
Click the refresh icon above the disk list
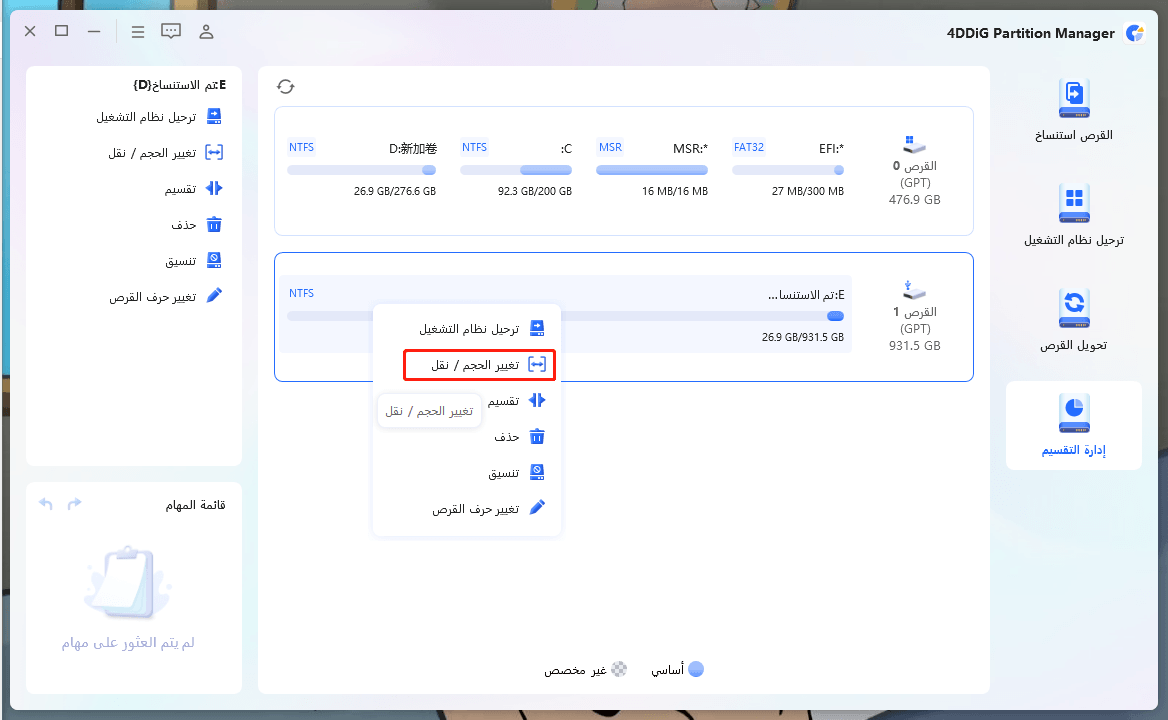(x=286, y=86)
